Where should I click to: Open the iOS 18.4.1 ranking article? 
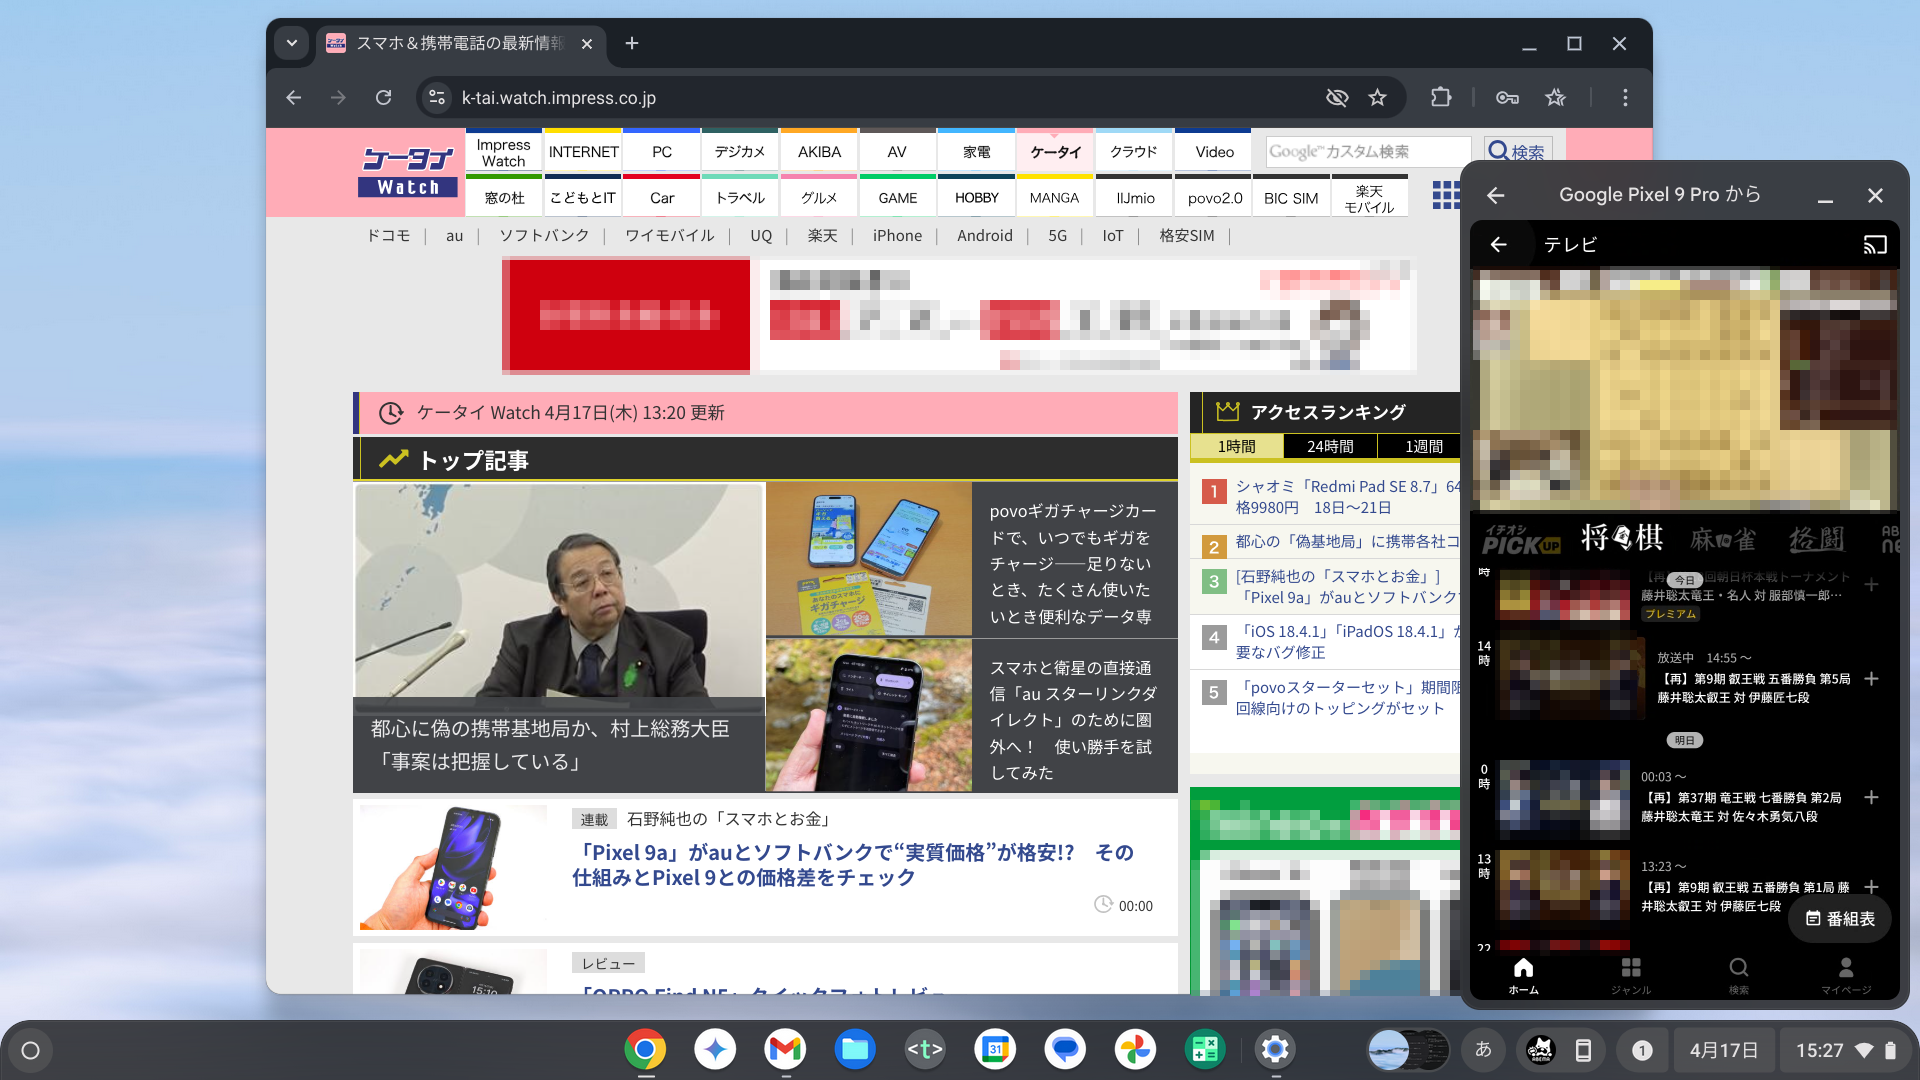click(1347, 642)
